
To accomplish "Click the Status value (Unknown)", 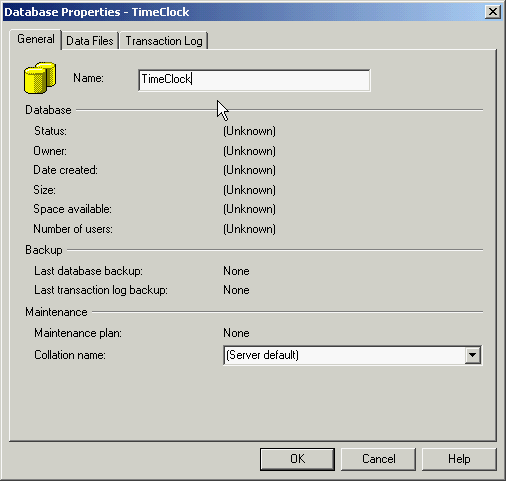I will [249, 131].
